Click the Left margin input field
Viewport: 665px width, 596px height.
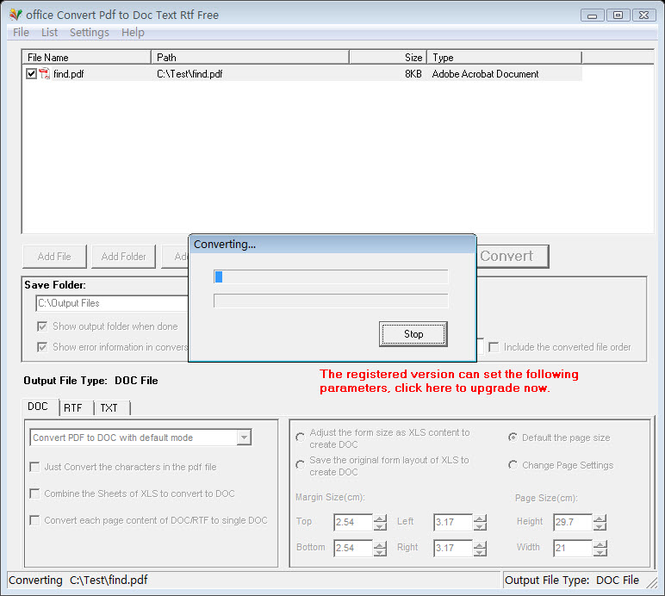453,522
